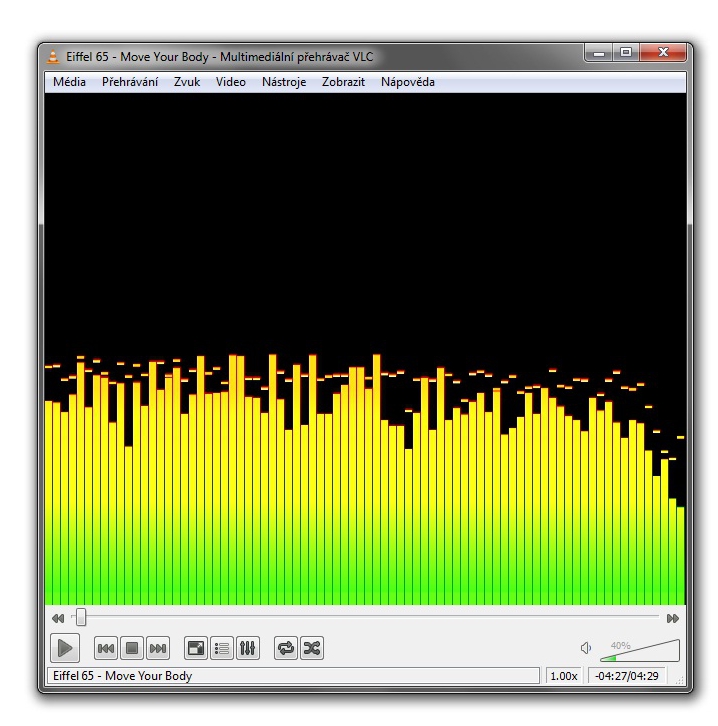The width and height of the screenshot is (718, 726).
Task: Open the Zobrazit menu
Action: [x=343, y=82]
